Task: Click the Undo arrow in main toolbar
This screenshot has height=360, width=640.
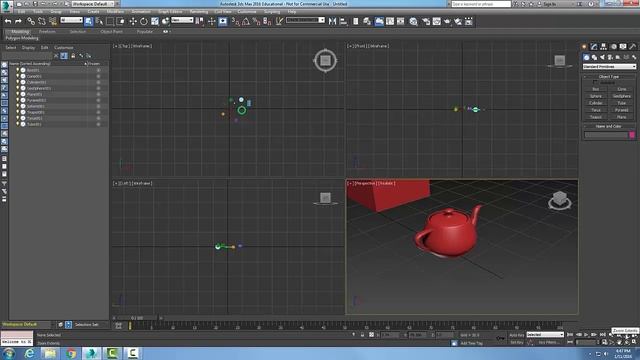Action: [8, 21]
